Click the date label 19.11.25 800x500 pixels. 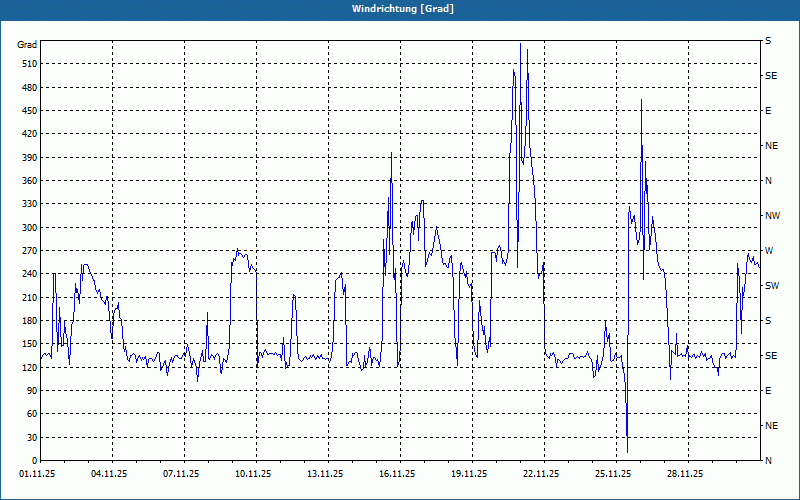click(x=469, y=474)
